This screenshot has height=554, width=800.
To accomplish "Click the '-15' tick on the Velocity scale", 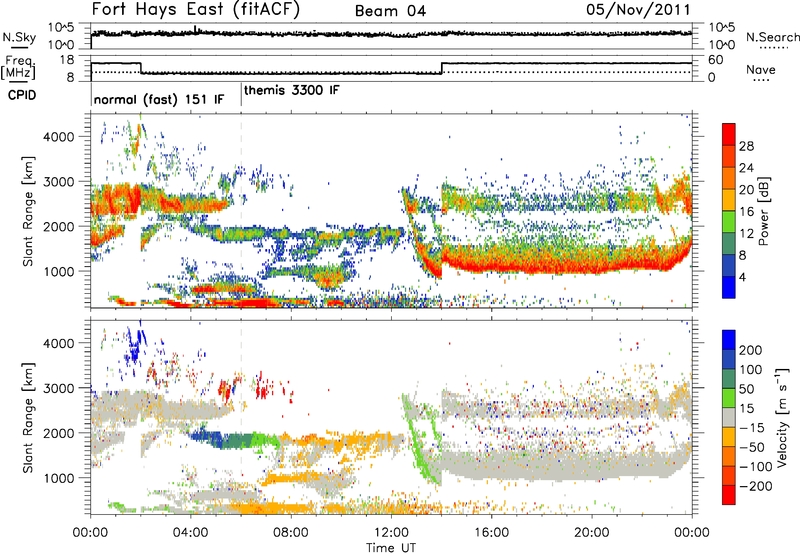I will click(751, 428).
